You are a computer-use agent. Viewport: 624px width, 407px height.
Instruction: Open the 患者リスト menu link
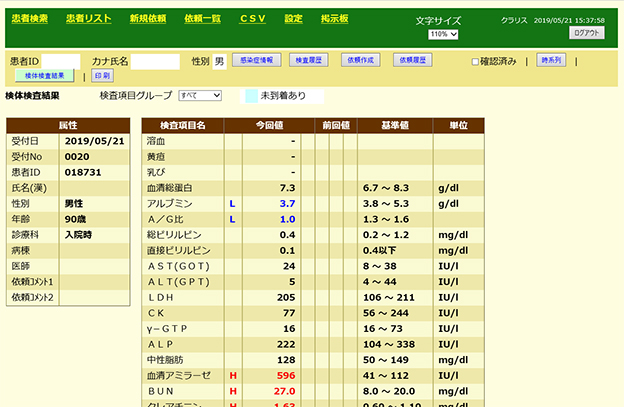(x=89, y=19)
